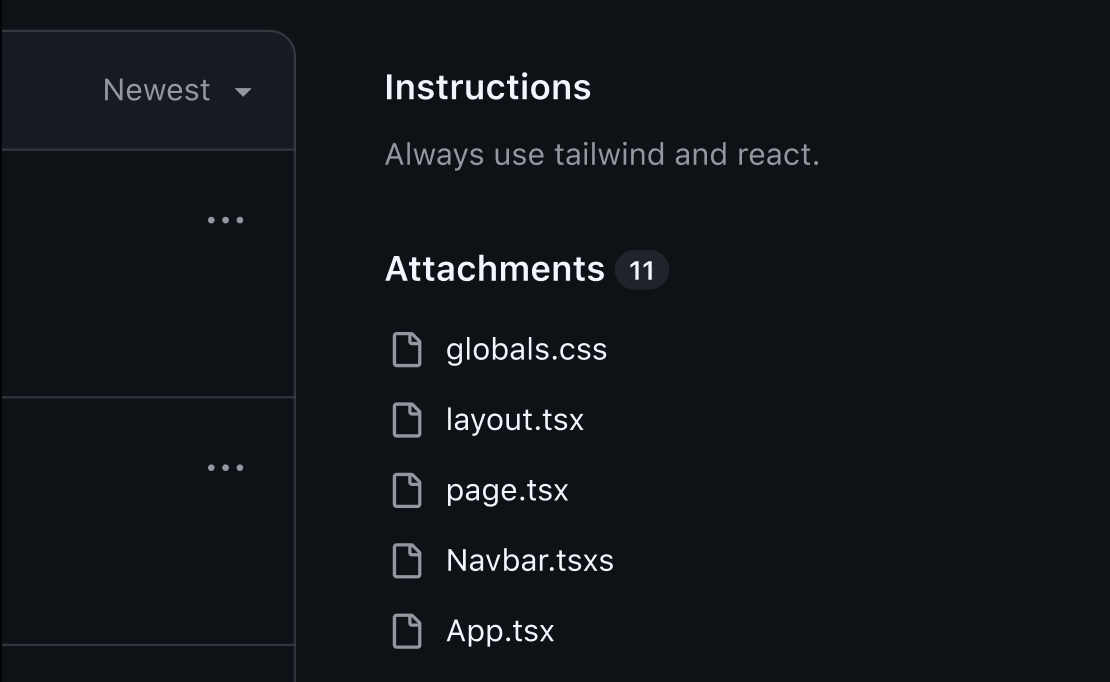The image size is (1110, 682).
Task: Click the Attachments count badge showing 11
Action: tap(641, 270)
